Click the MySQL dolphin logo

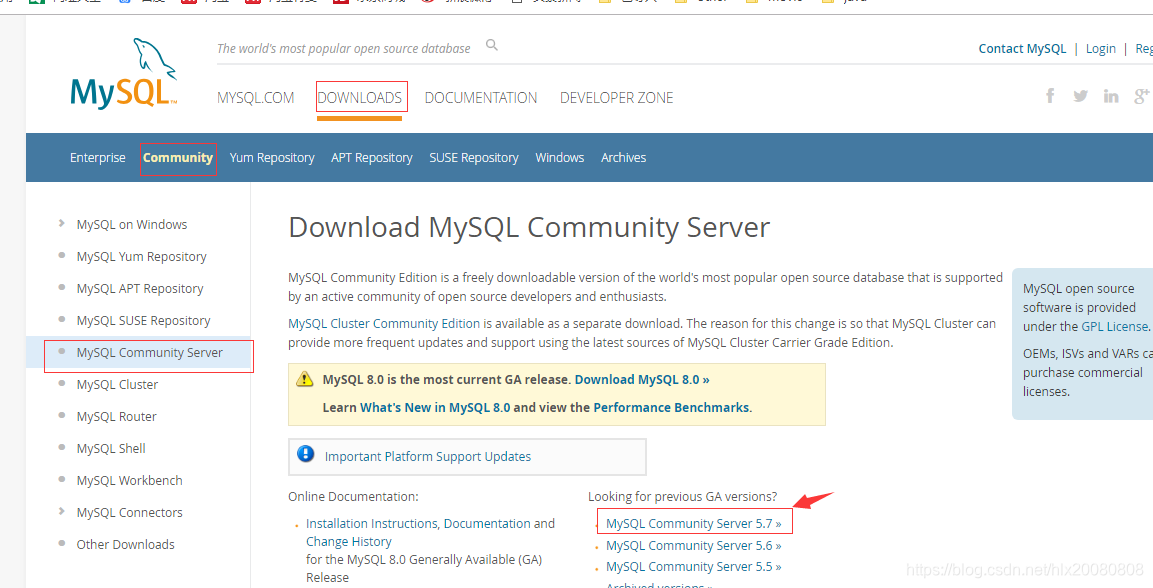pos(124,74)
